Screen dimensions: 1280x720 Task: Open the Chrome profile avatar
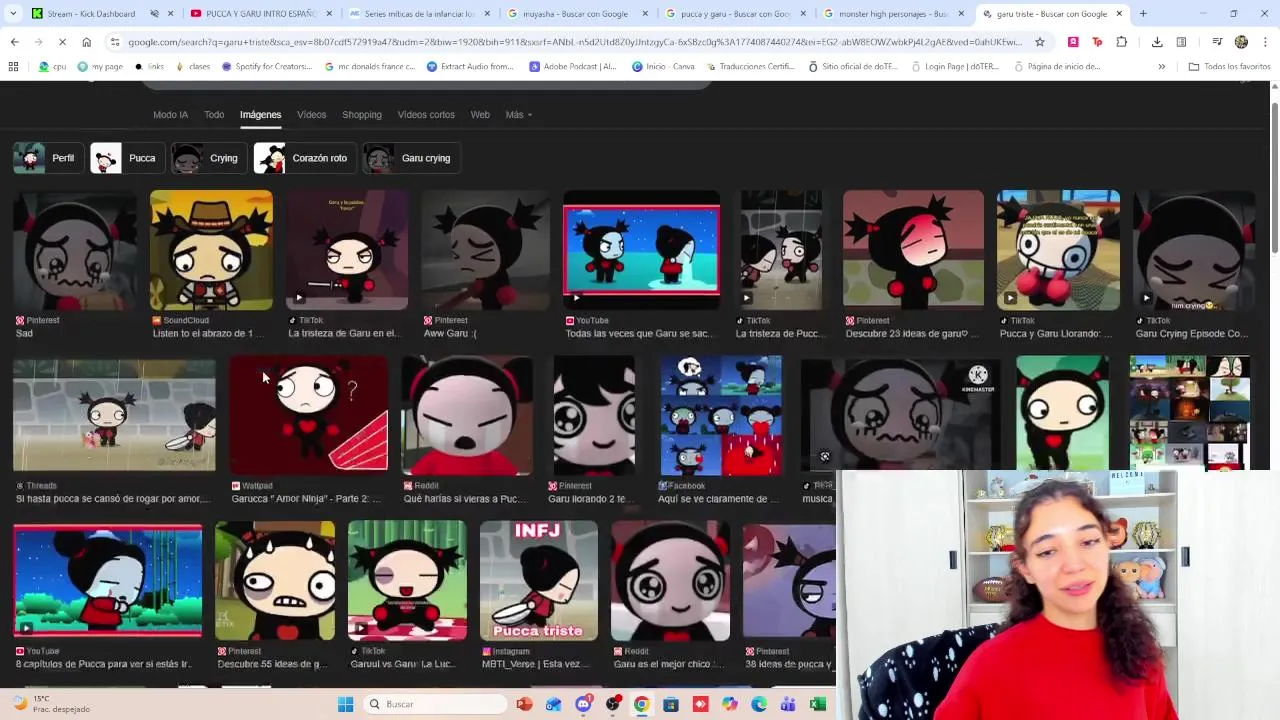point(1241,42)
